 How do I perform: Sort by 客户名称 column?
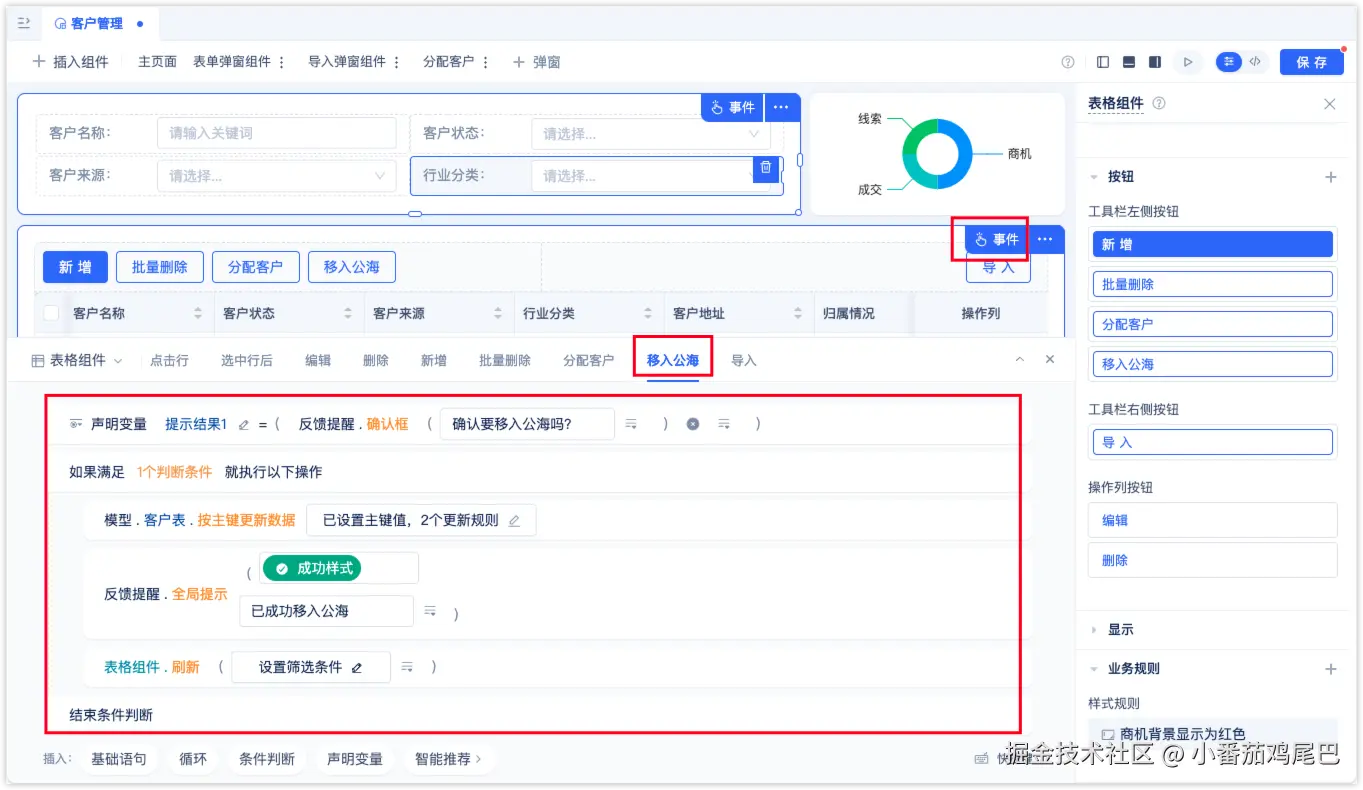pos(198,313)
